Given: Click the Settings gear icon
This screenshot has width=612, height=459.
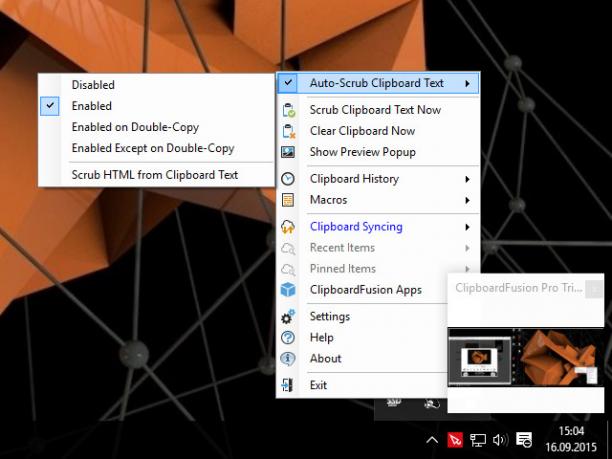Looking at the screenshot, I should pos(288,317).
